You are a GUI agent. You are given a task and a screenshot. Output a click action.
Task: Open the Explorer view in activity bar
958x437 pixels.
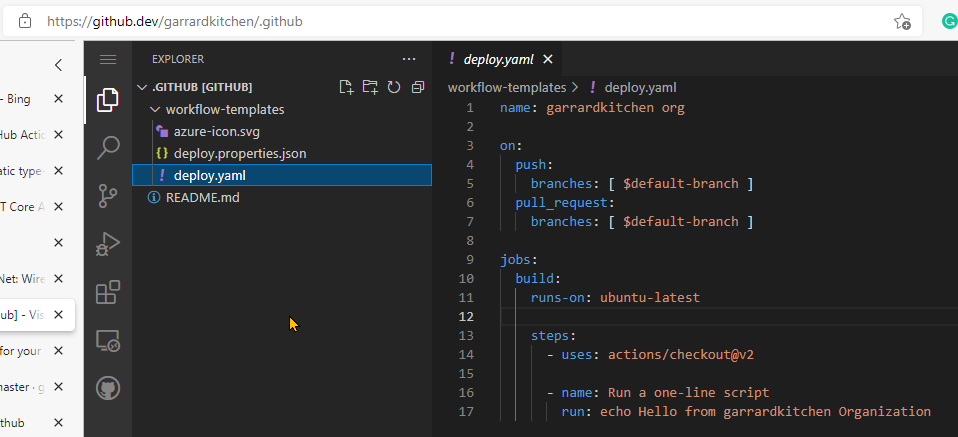pyautogui.click(x=107, y=101)
